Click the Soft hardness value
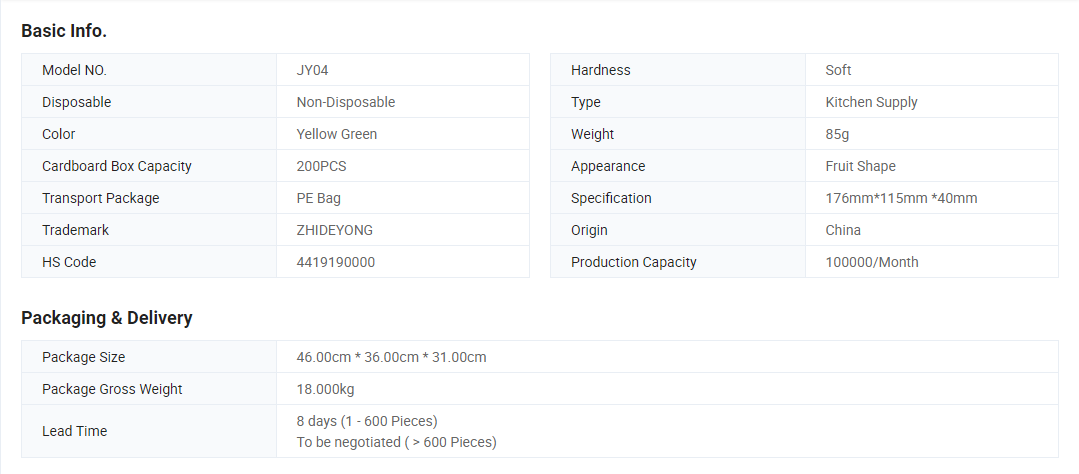Image resolution: width=1079 pixels, height=474 pixels. pos(838,70)
